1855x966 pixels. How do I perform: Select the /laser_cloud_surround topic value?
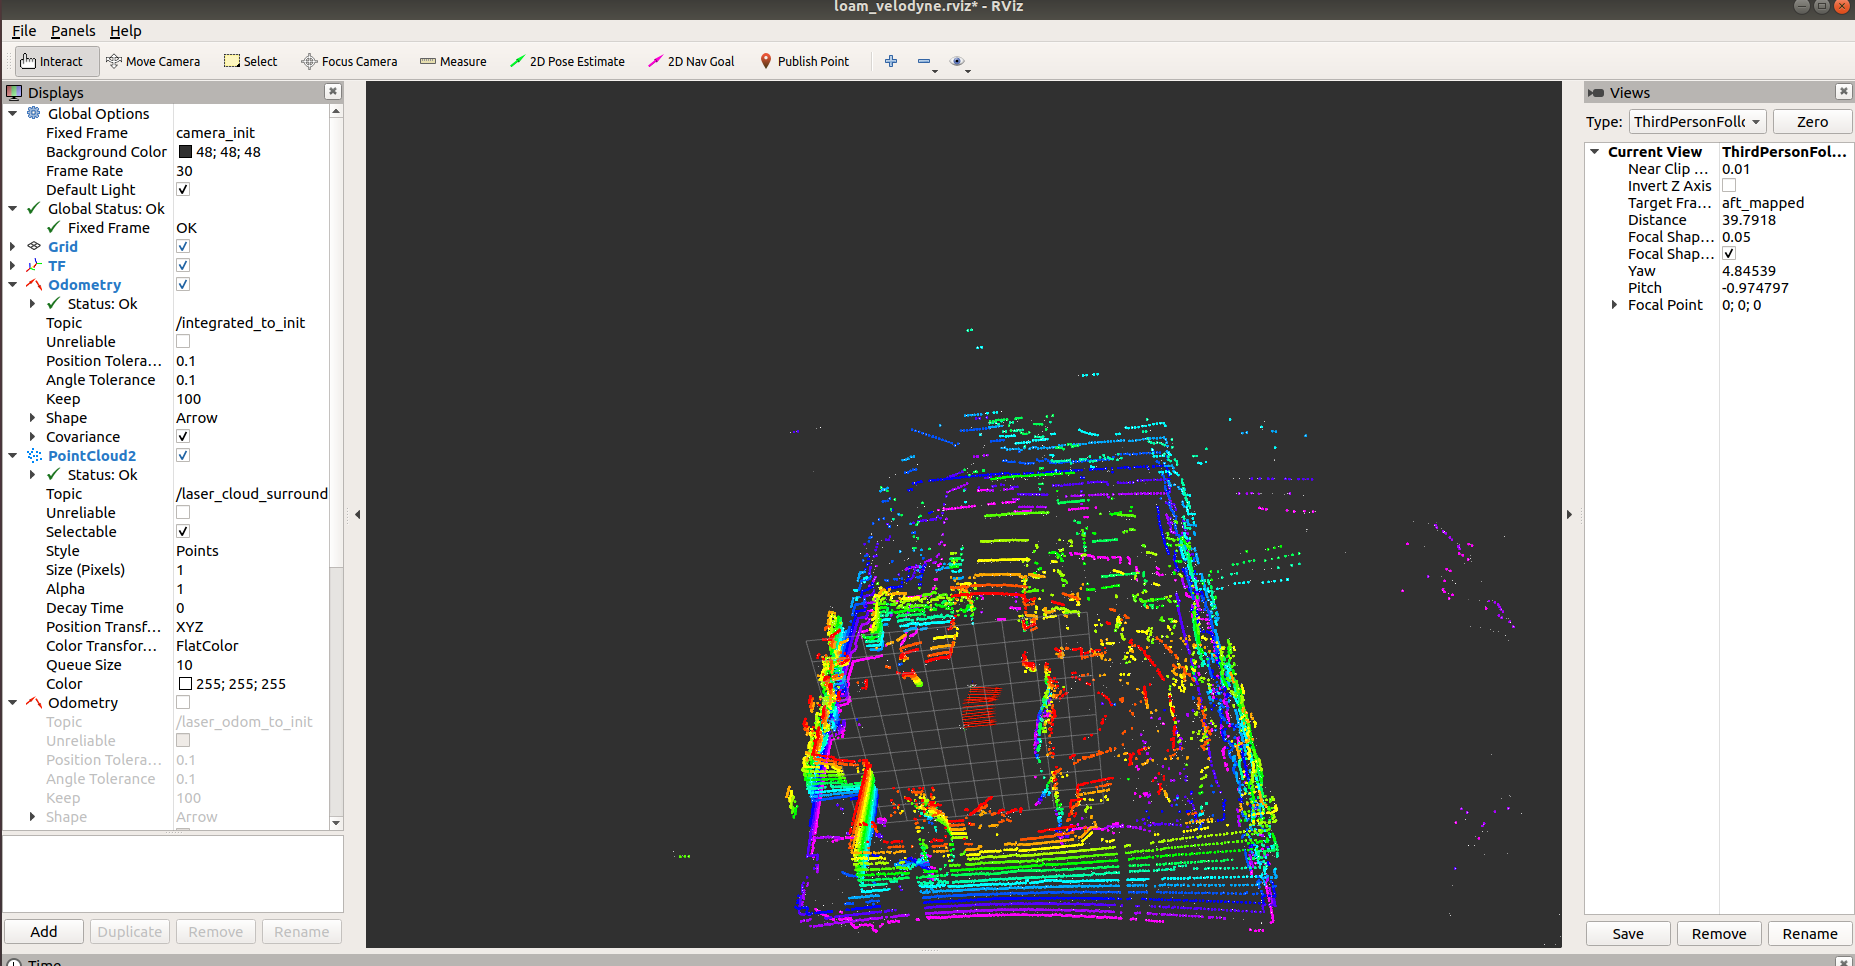[251, 493]
